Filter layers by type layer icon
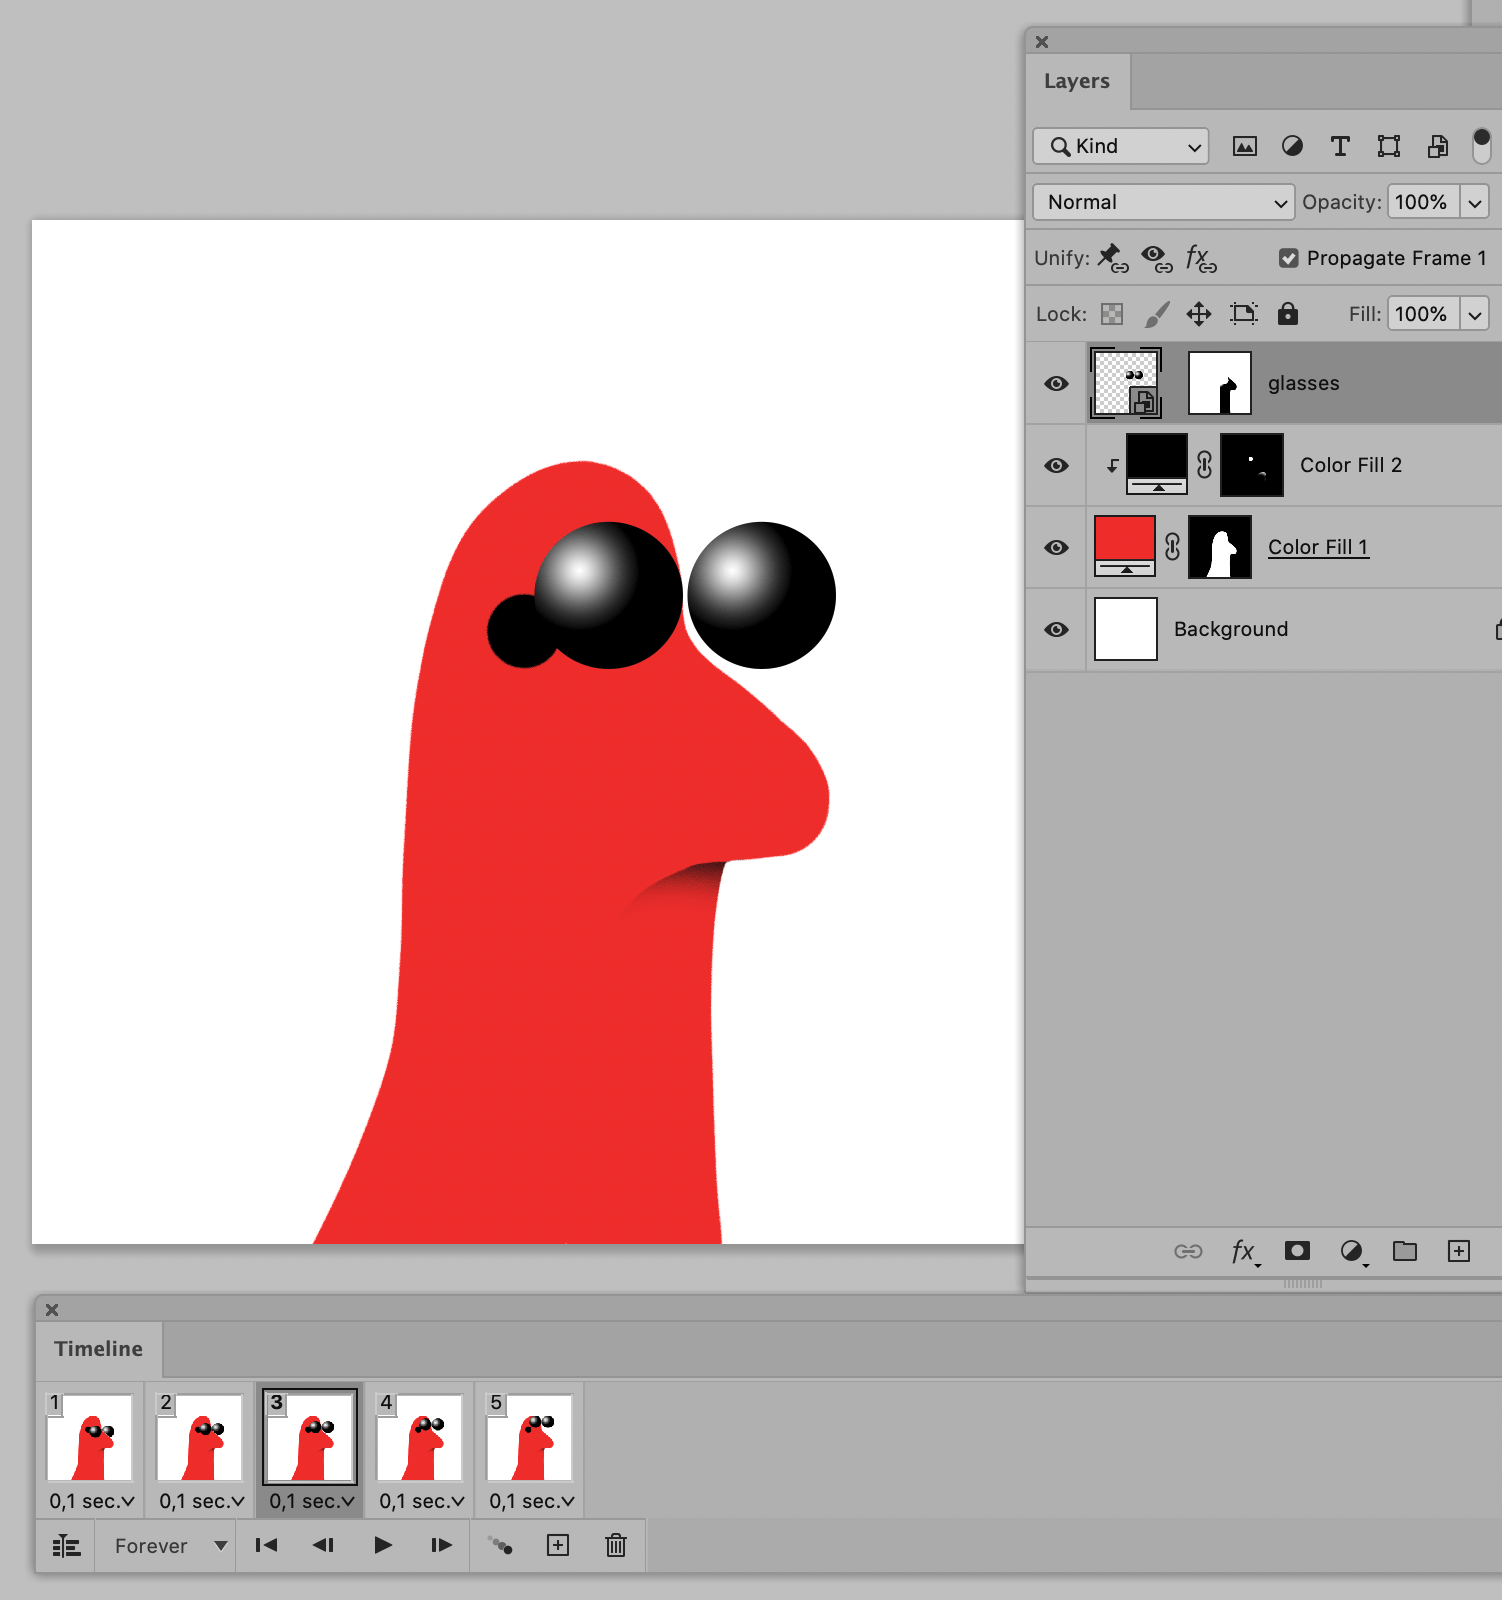1502x1600 pixels. [x=1340, y=147]
